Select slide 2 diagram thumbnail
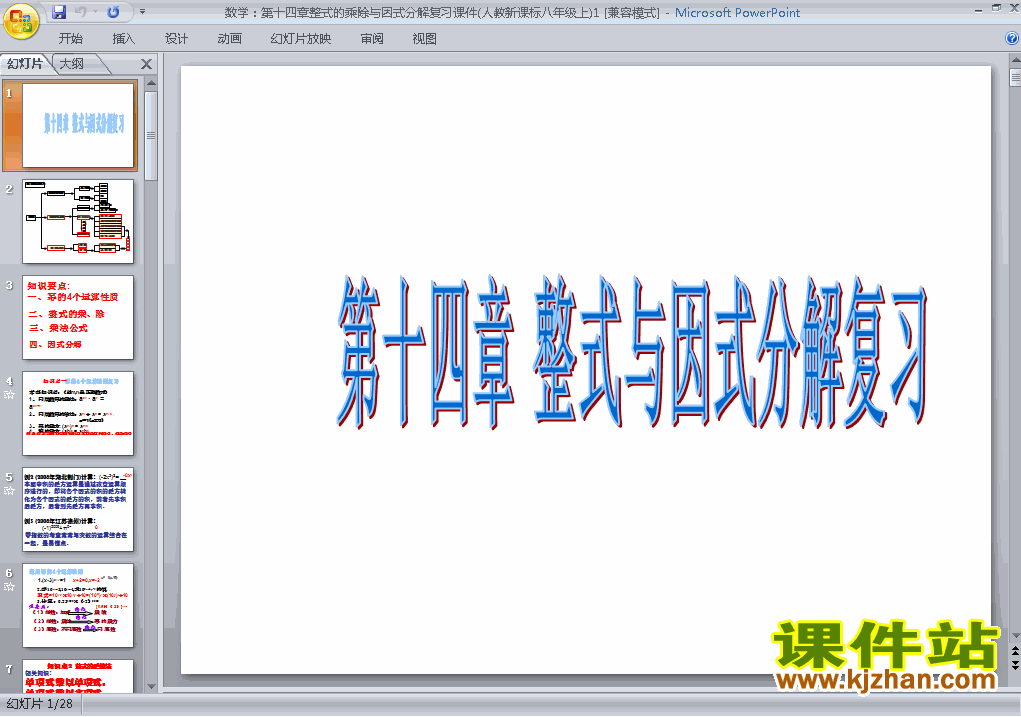This screenshot has width=1021, height=717. coord(78,221)
